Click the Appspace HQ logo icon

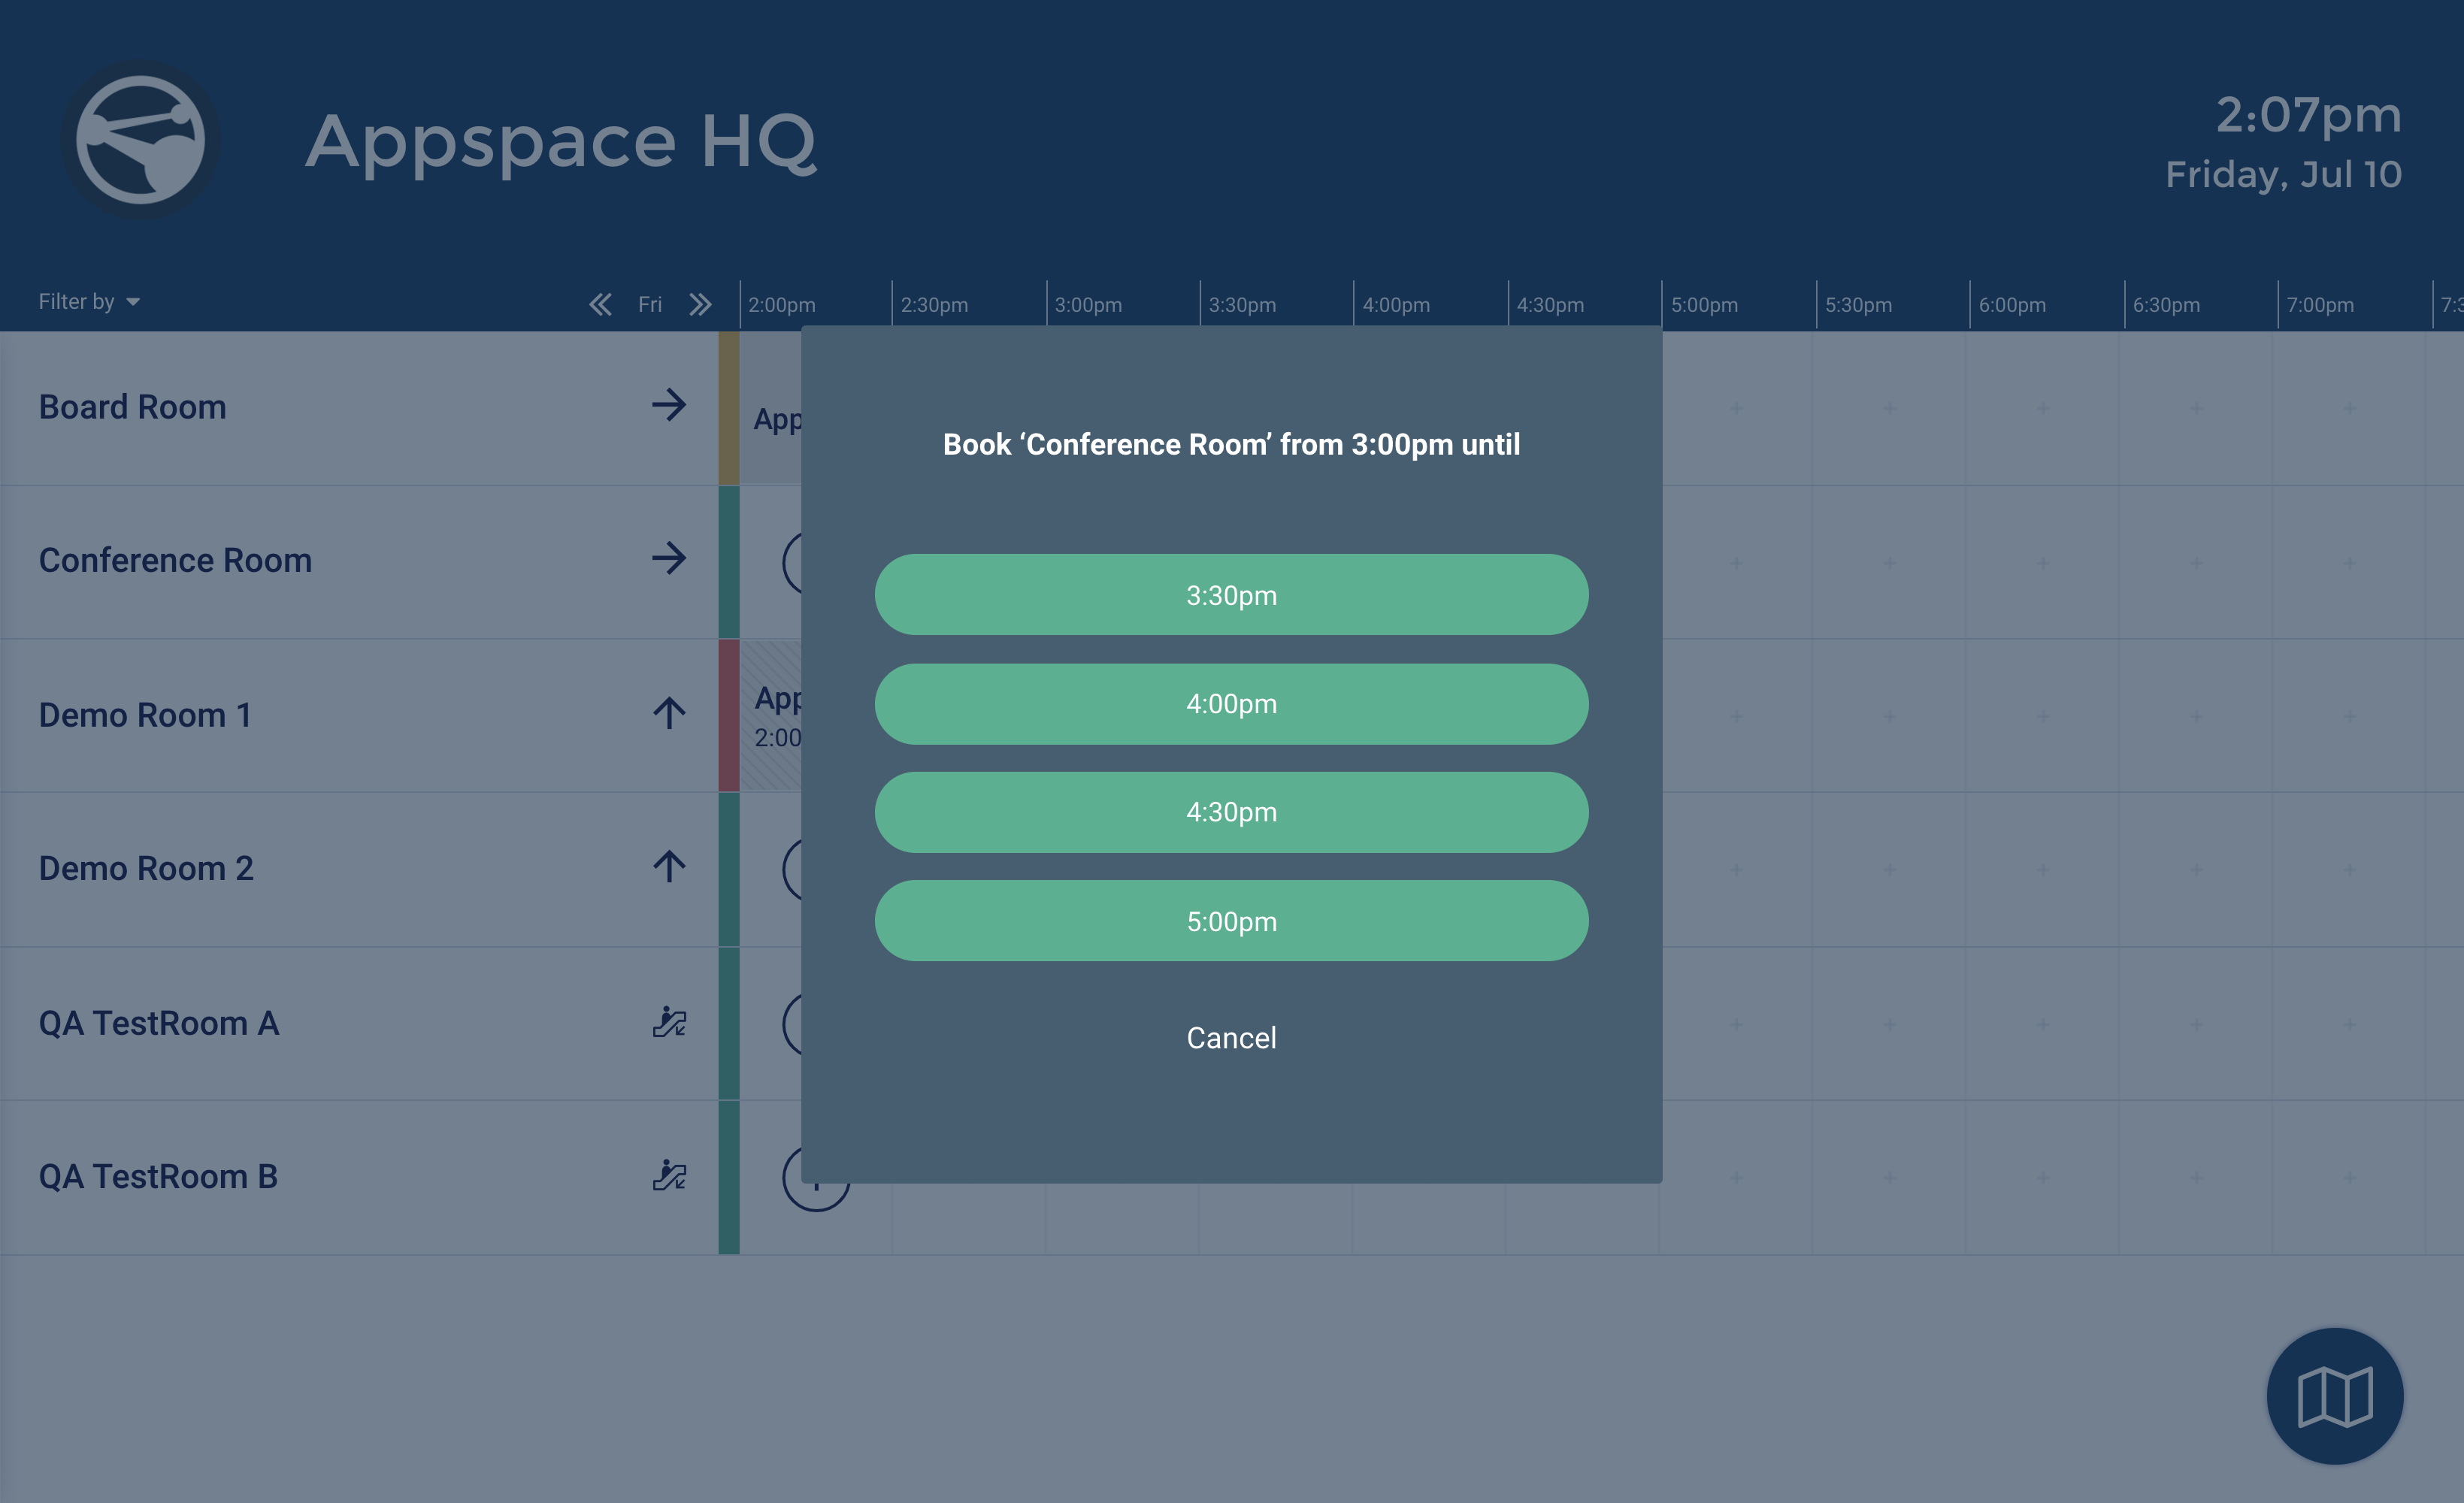[x=140, y=140]
